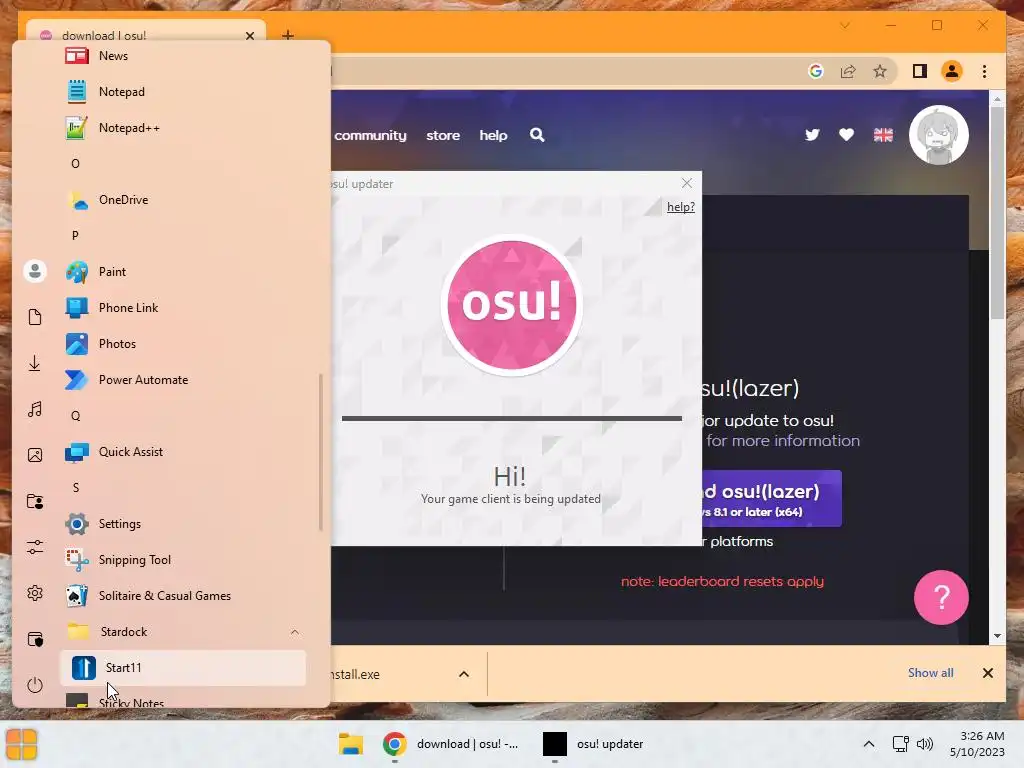The width and height of the screenshot is (1024, 768).
Task: Open Quick Assist from the list
Action: 184,451
